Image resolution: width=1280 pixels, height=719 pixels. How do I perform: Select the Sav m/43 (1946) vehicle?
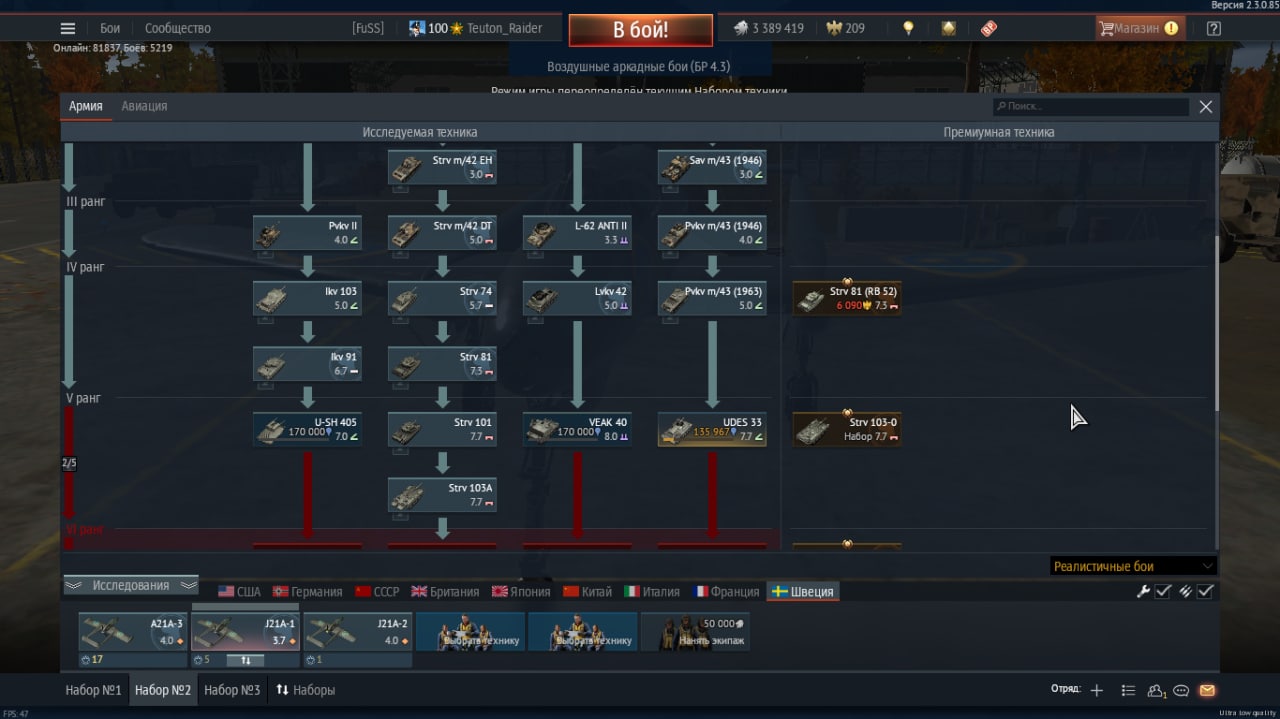coord(712,167)
